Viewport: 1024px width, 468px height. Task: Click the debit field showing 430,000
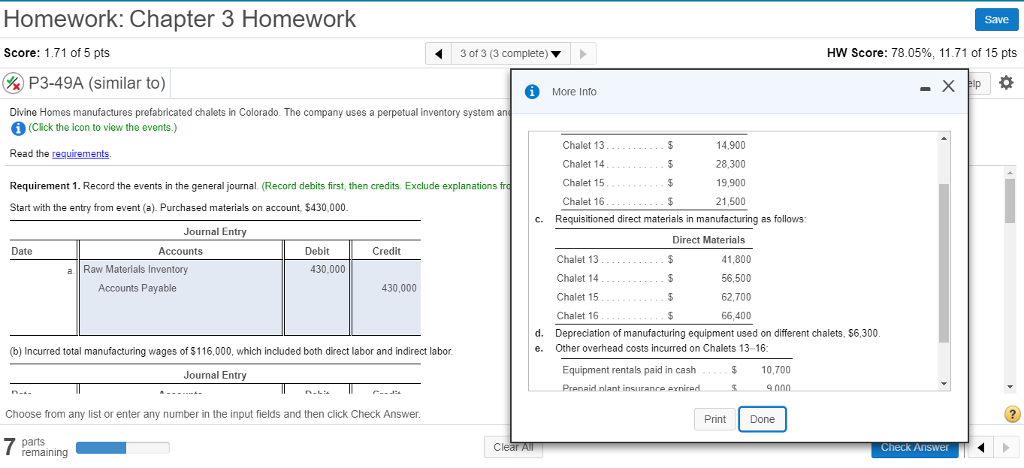317,269
